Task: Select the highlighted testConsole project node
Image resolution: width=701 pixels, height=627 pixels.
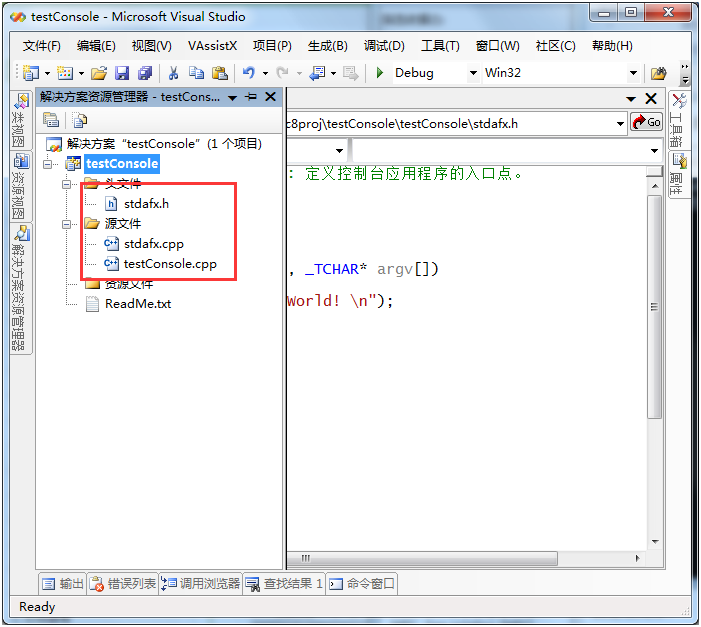Action: coord(122,164)
